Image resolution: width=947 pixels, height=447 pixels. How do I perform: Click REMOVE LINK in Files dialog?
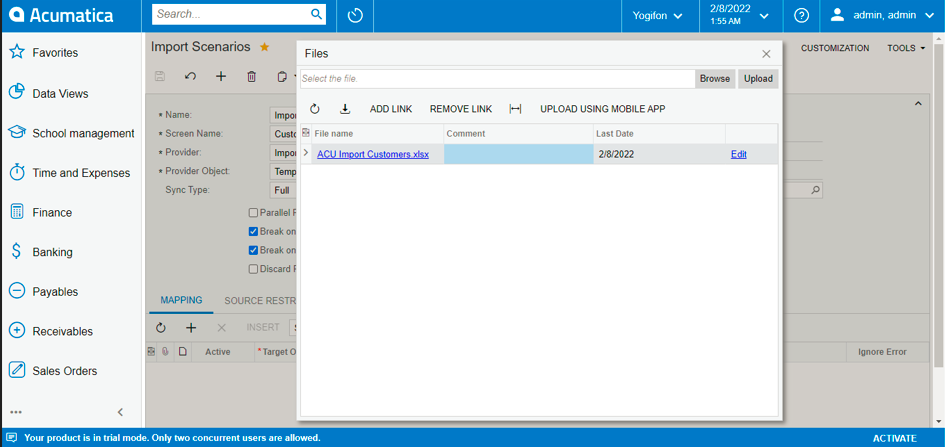tap(461, 109)
